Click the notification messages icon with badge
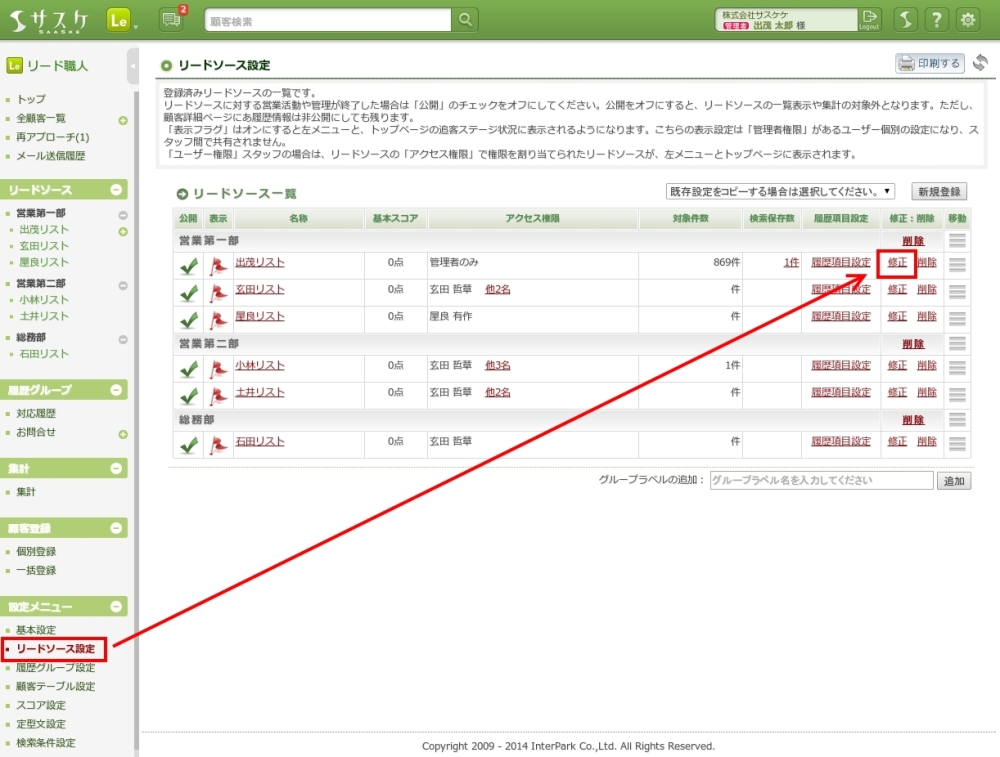Image resolution: width=1000 pixels, height=757 pixels. [172, 19]
